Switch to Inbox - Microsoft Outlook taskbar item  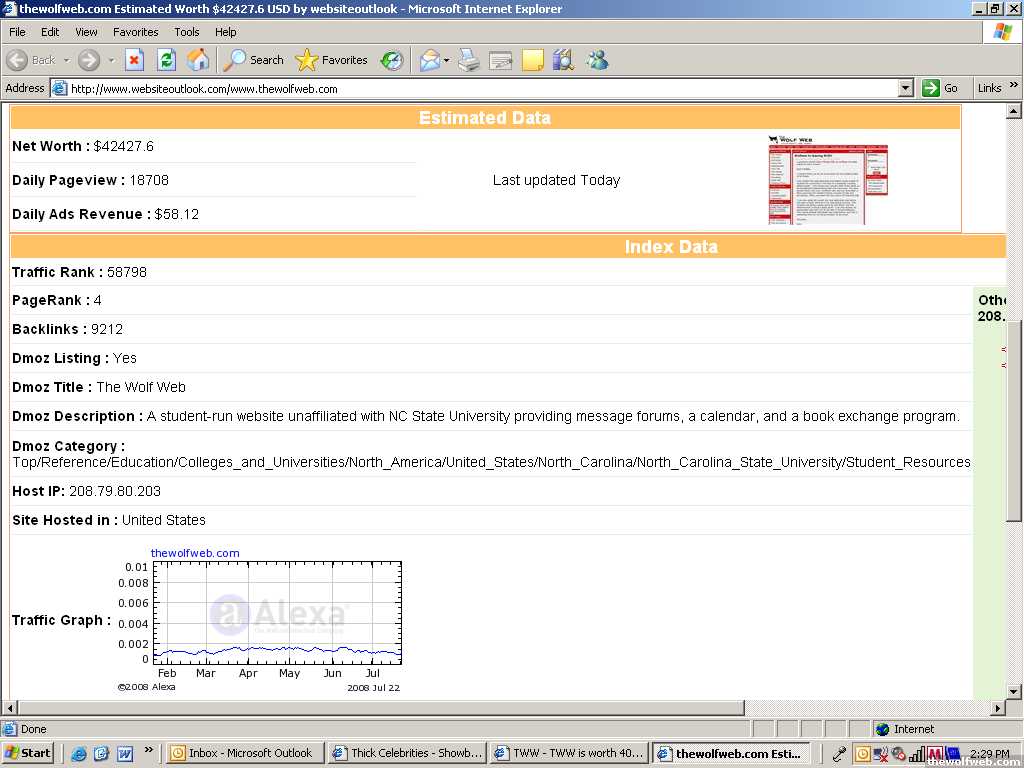pos(242,753)
